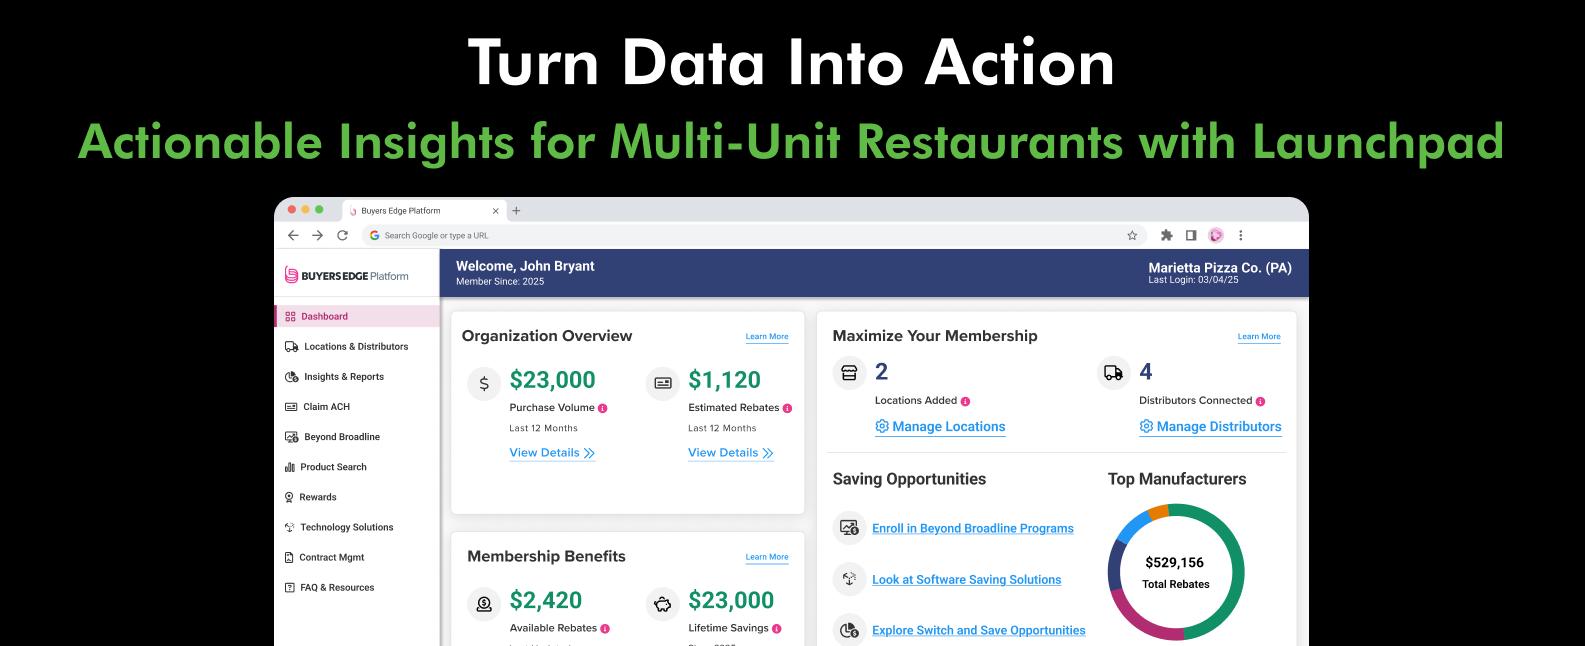Open the Dashboard sidebar item
This screenshot has width=1585, height=646.
click(357, 316)
